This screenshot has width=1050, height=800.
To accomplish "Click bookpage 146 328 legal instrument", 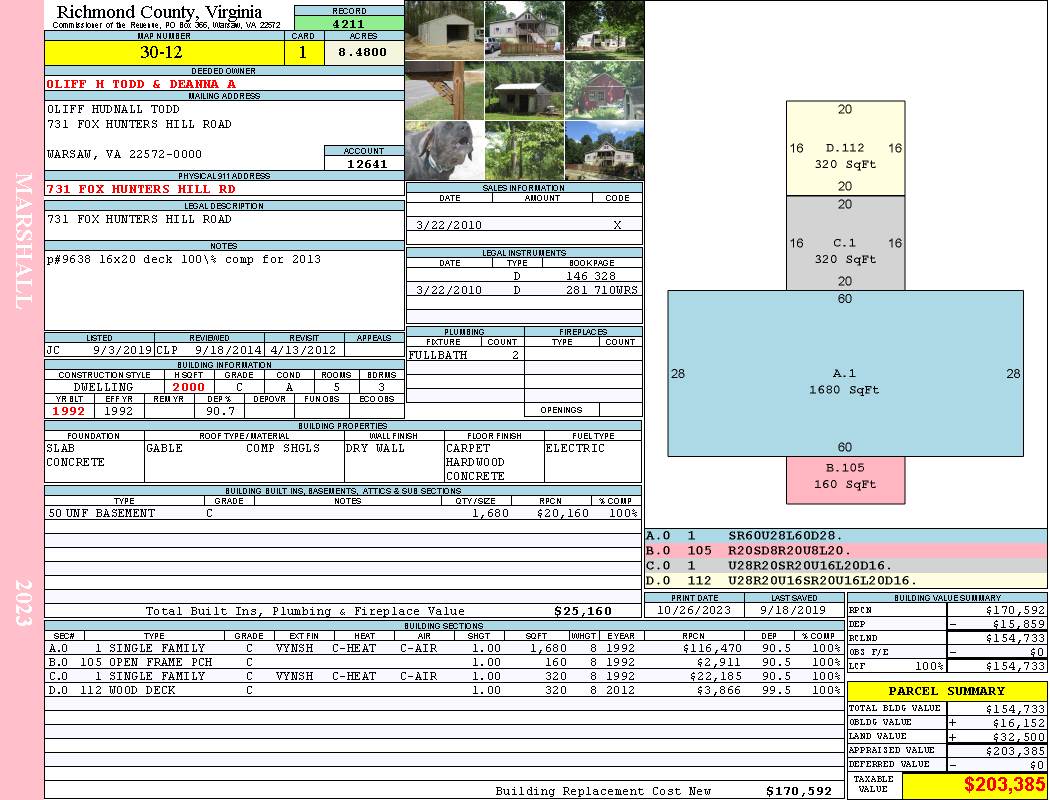I will 591,276.
